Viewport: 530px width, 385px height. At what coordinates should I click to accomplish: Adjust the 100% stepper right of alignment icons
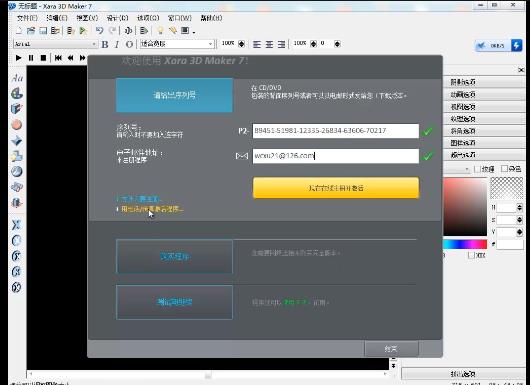[313, 44]
